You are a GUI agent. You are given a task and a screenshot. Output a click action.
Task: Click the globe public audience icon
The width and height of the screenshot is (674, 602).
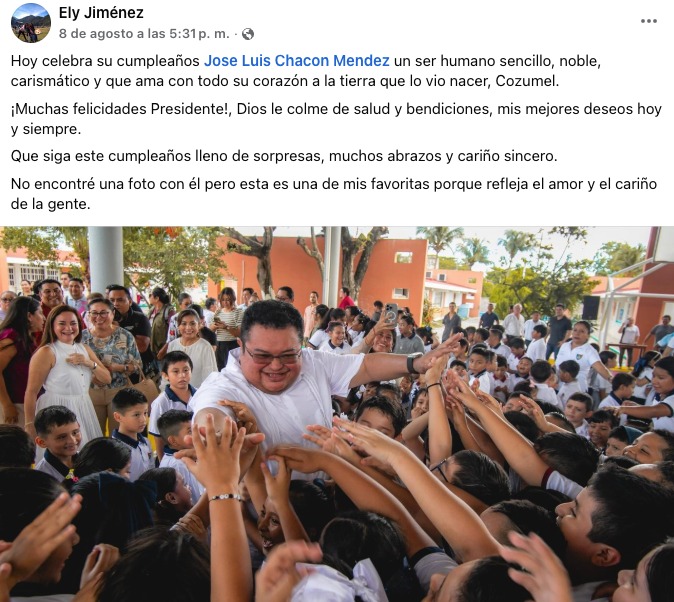[248, 34]
